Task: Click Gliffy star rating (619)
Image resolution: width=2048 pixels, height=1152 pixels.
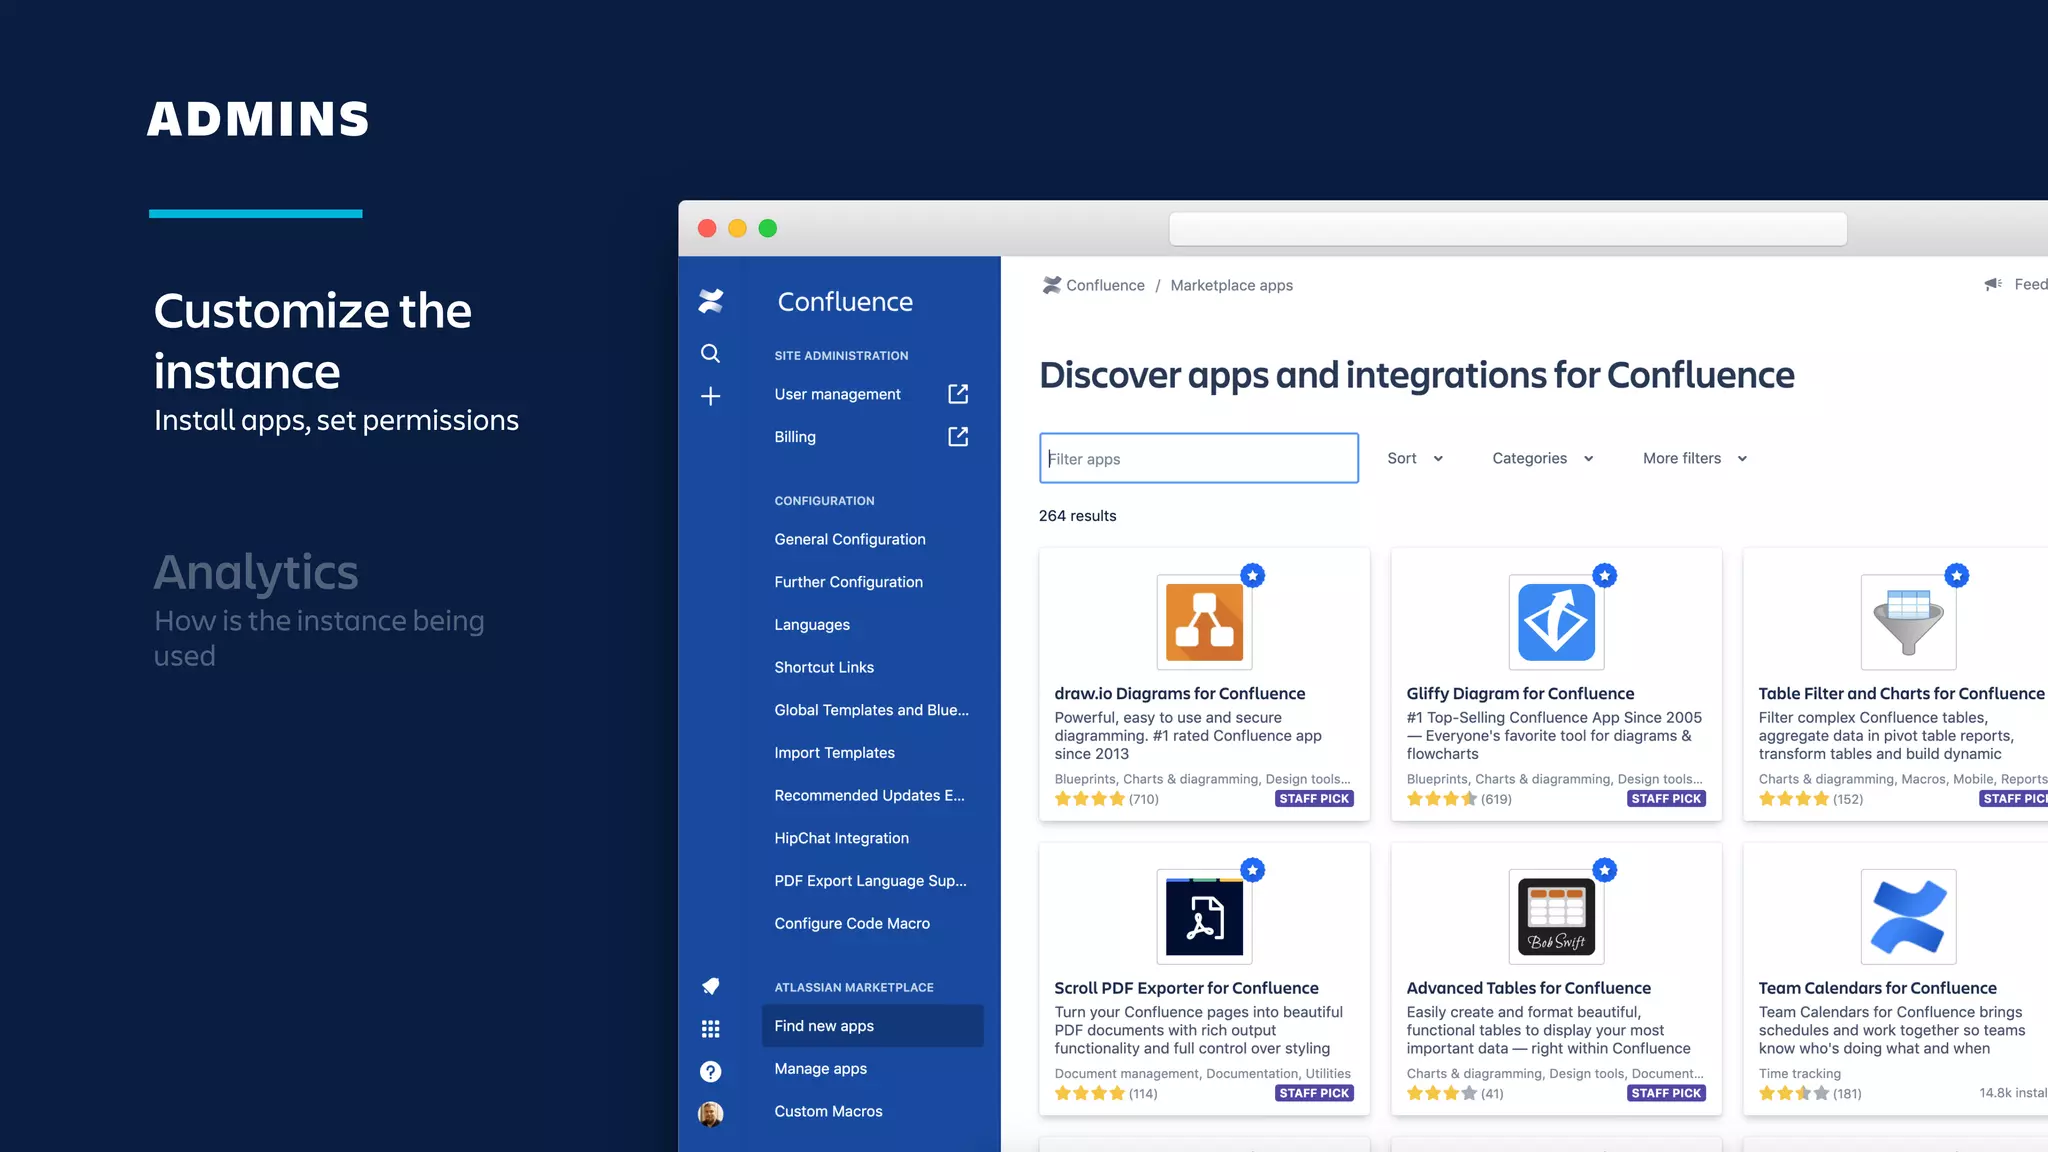Action: tap(1458, 799)
